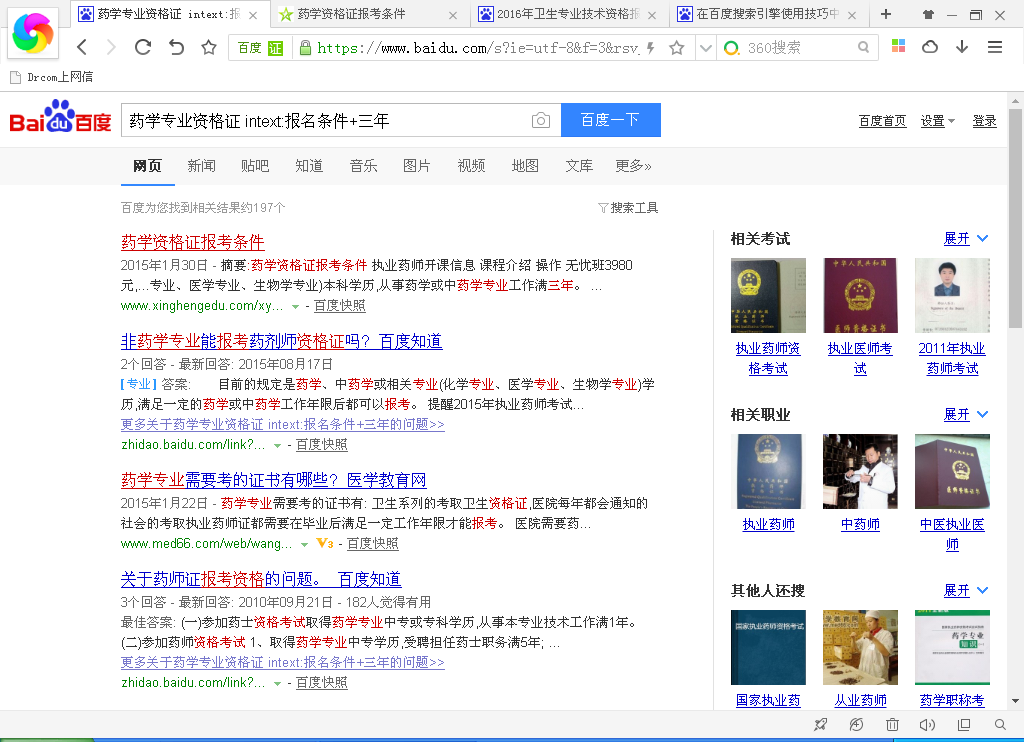Click the star icon inside address bar
The height and width of the screenshot is (742, 1024).
(677, 48)
